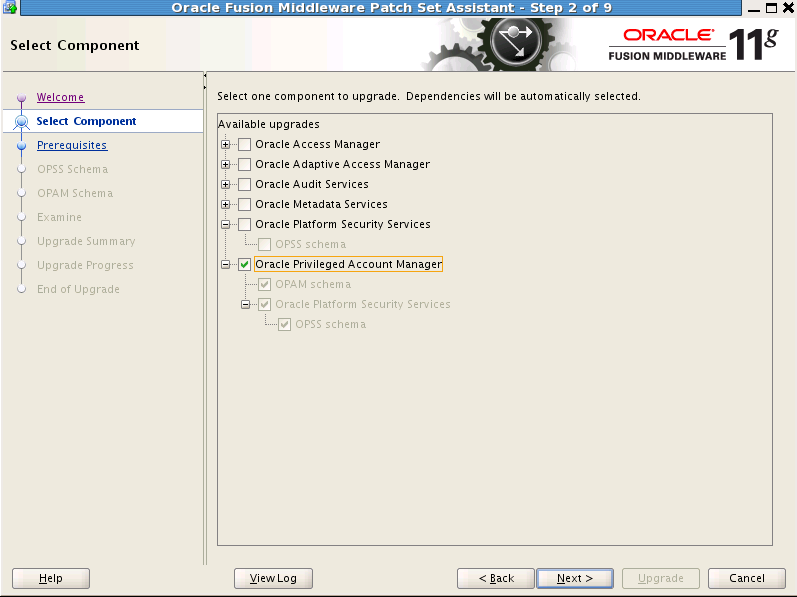Viewport: 797px width, 597px height.
Task: Open the Prerequisites step link
Action: [72, 145]
